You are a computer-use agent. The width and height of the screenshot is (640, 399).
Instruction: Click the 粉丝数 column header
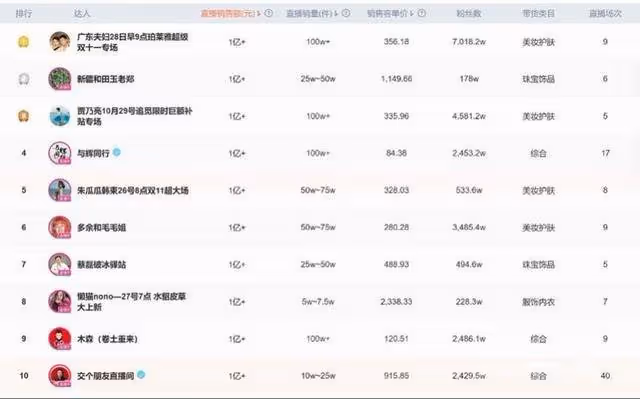point(469,13)
